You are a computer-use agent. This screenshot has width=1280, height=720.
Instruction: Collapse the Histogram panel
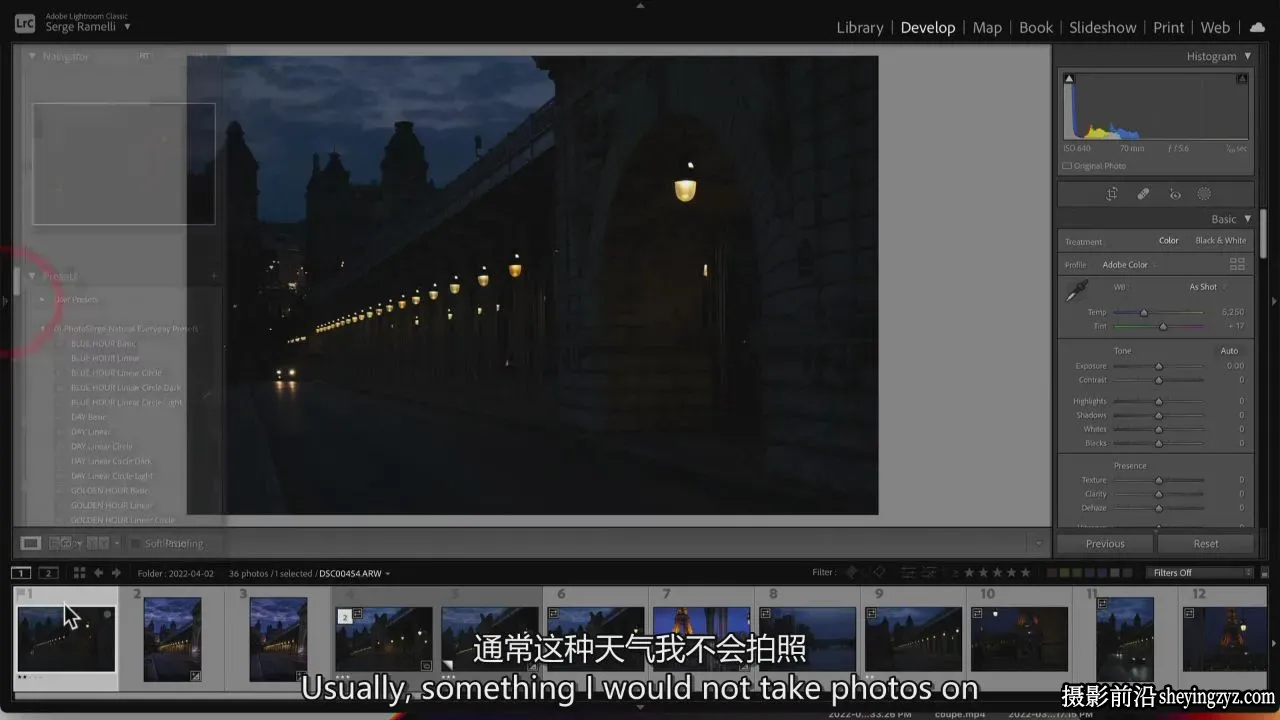pyautogui.click(x=1247, y=57)
